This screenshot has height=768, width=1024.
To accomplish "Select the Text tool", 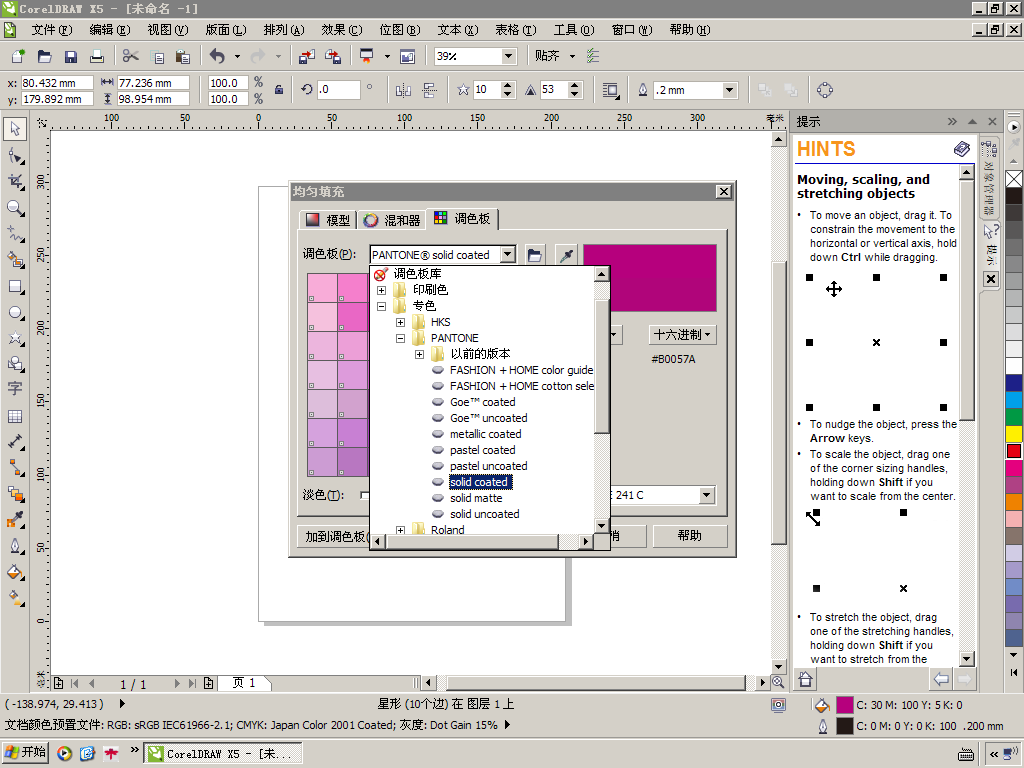I will coord(15,389).
